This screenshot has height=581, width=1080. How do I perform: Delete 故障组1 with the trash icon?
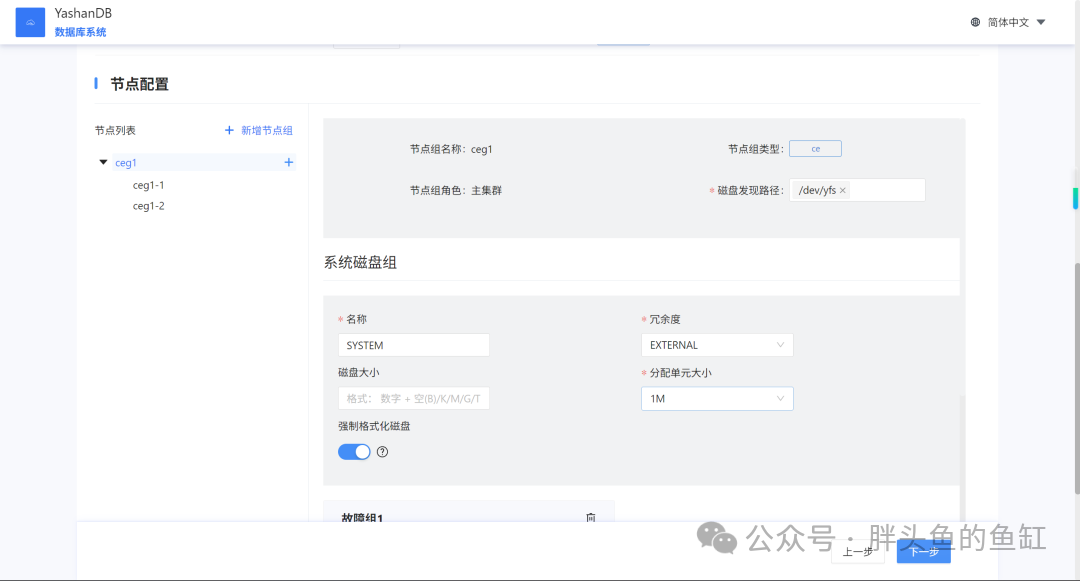(x=591, y=518)
